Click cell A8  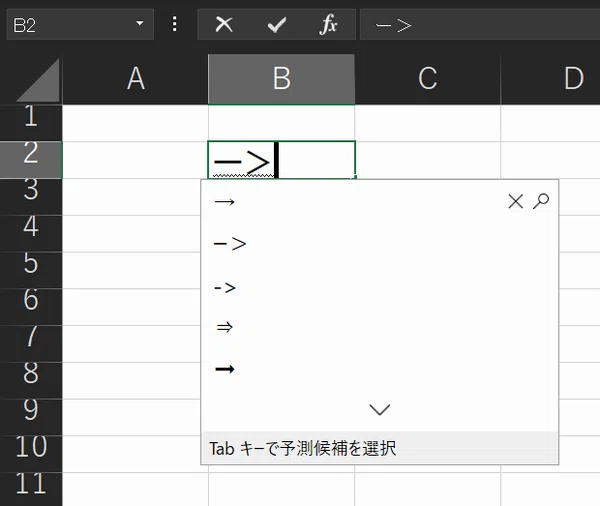132,380
